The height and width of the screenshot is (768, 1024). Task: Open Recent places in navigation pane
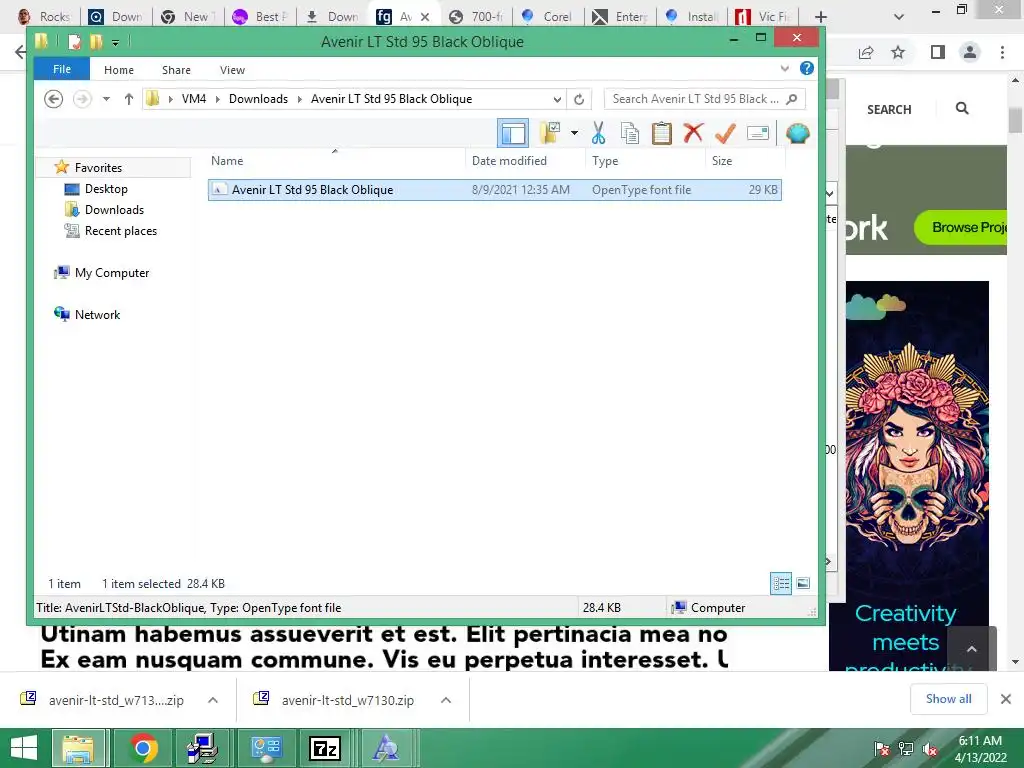pos(121,231)
